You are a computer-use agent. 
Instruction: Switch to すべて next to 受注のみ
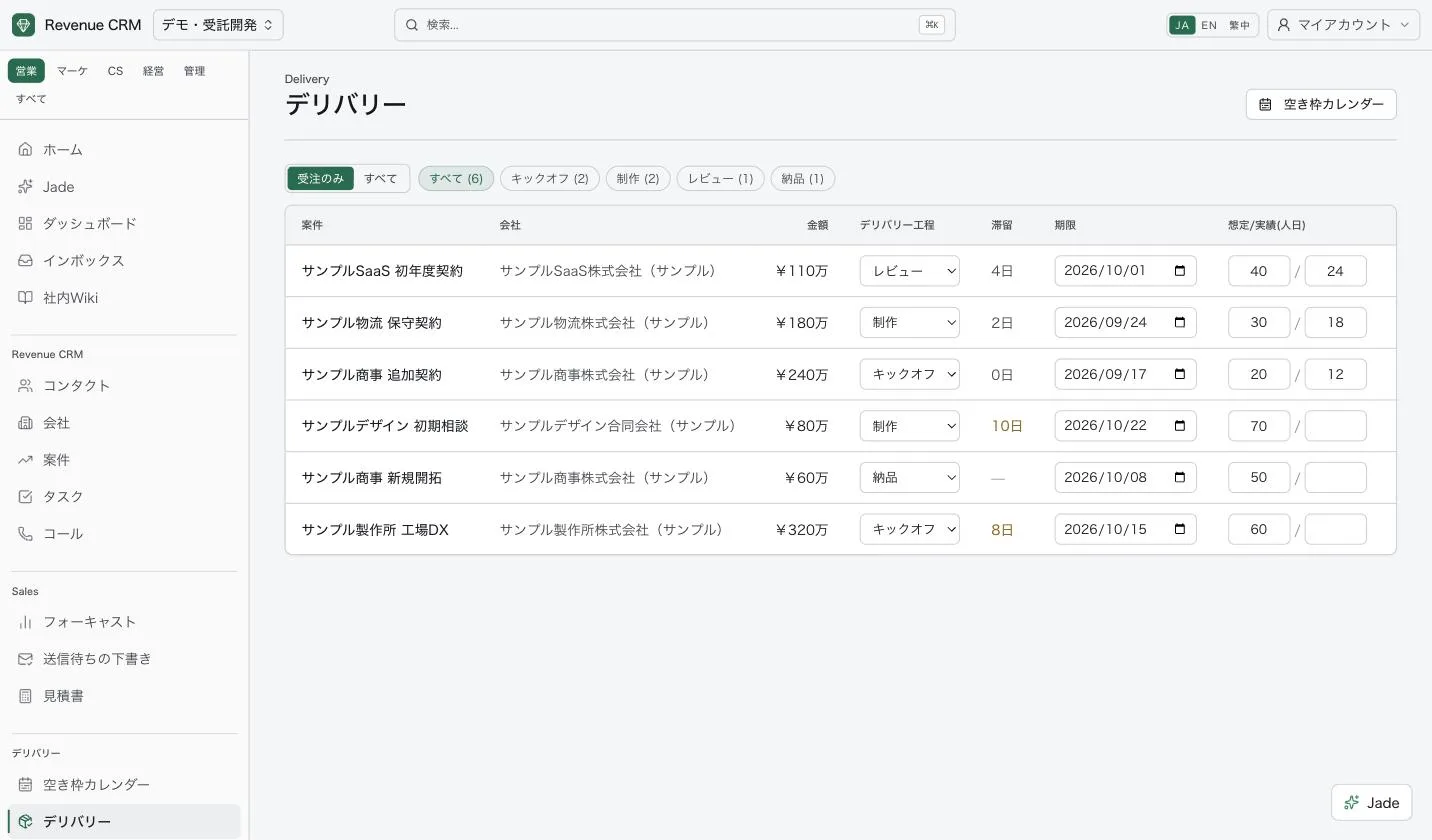coord(380,178)
